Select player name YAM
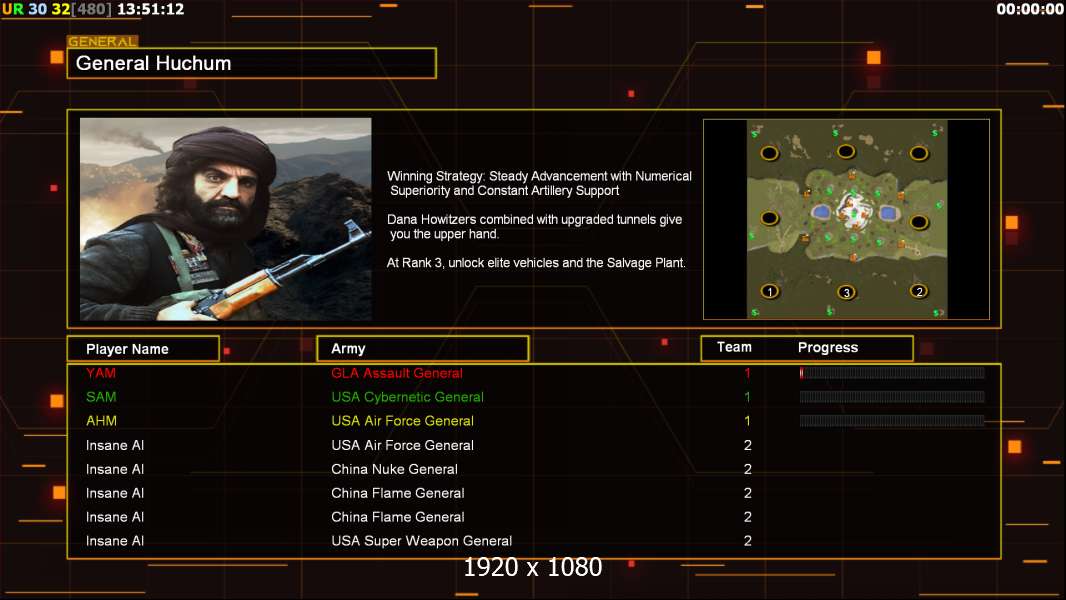The height and width of the screenshot is (600, 1066). pyautogui.click(x=101, y=373)
